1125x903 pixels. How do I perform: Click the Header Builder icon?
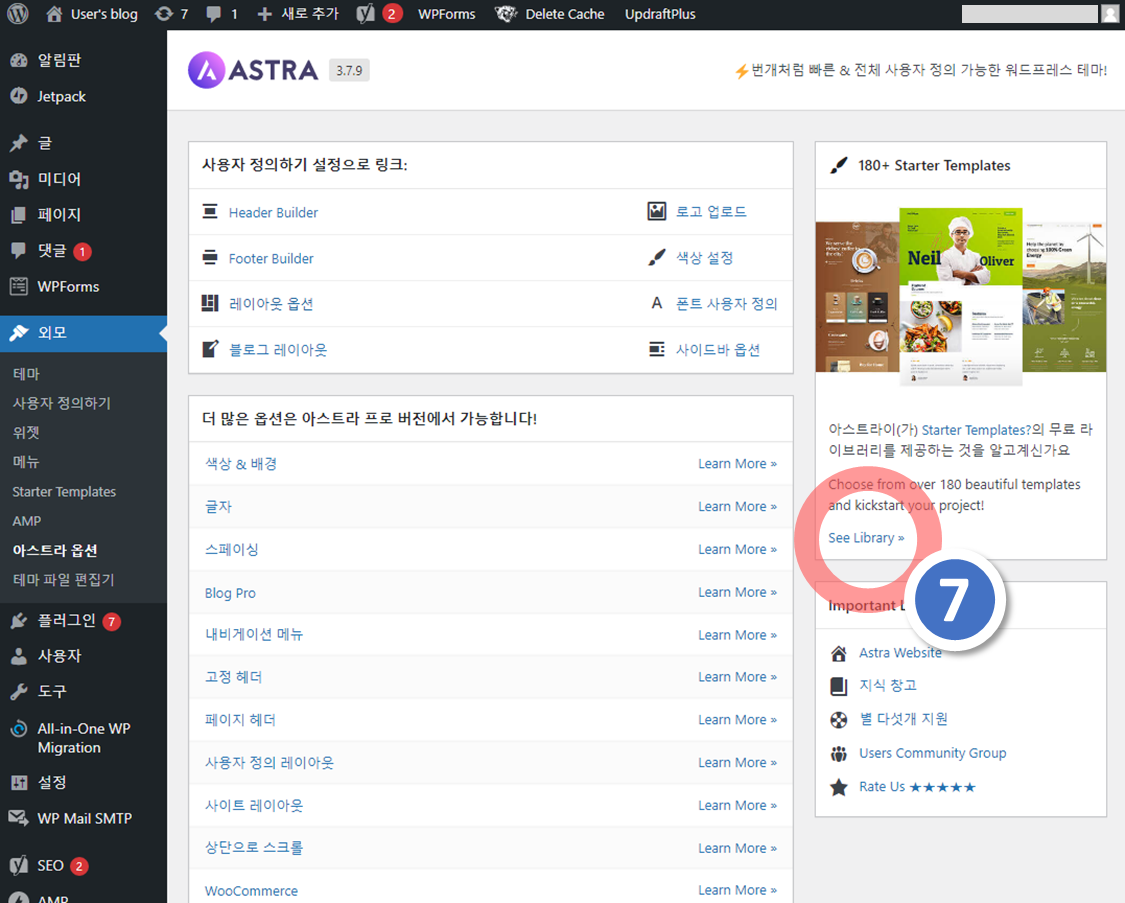pos(210,212)
